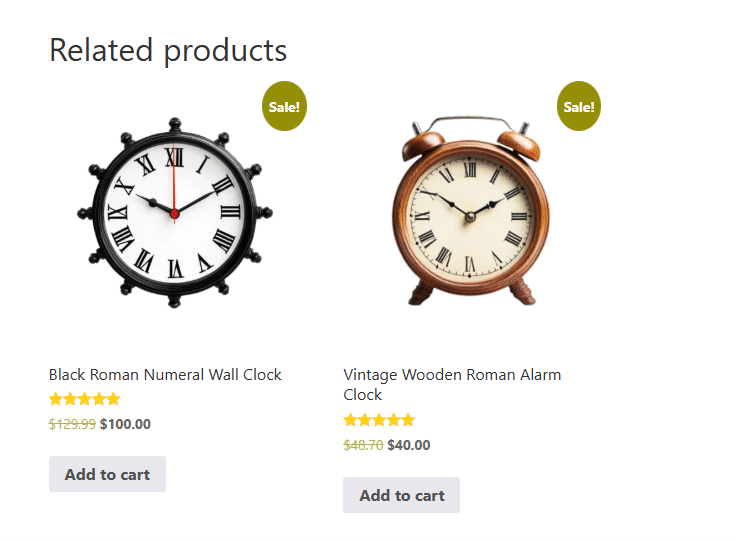The width and height of the screenshot is (736, 541).
Task: Open the Black Roman Numeral Wall Clock image
Action: click(175, 212)
